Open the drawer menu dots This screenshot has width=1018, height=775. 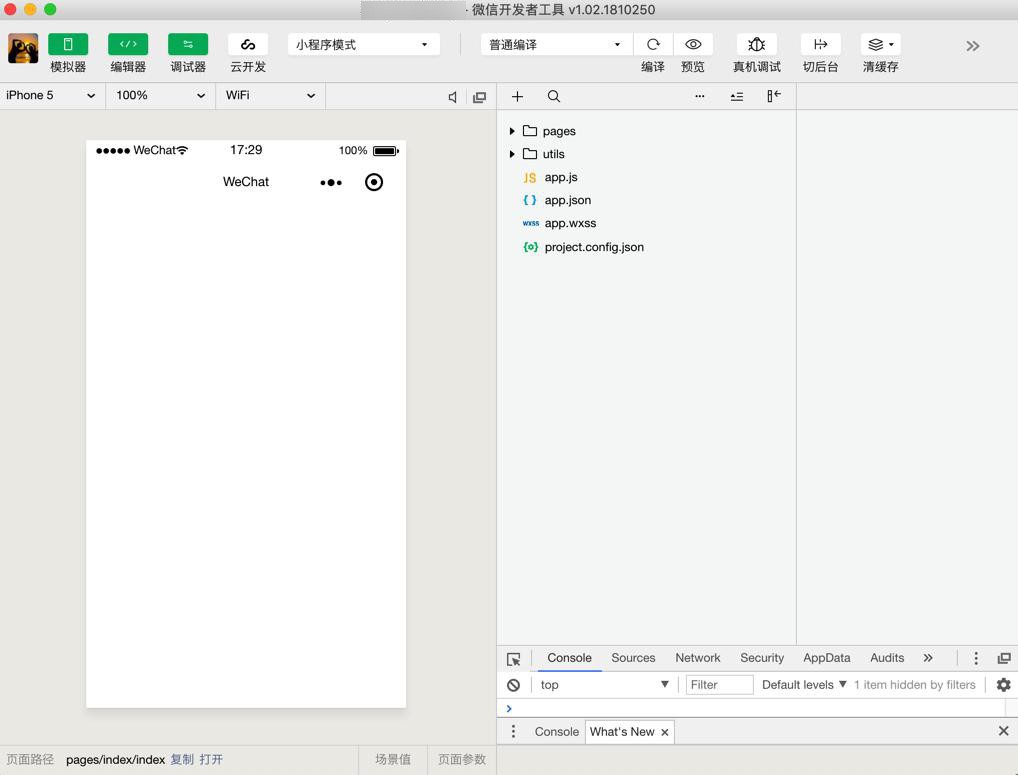coord(514,732)
